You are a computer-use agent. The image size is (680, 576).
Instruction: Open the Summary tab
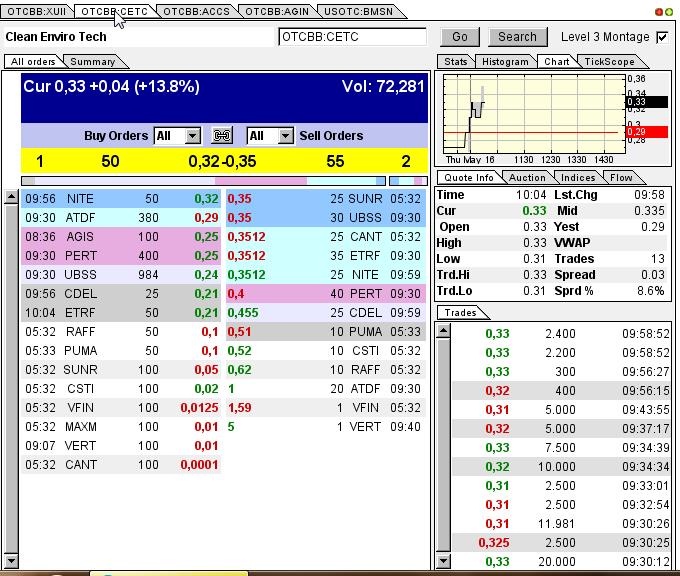coord(92,62)
